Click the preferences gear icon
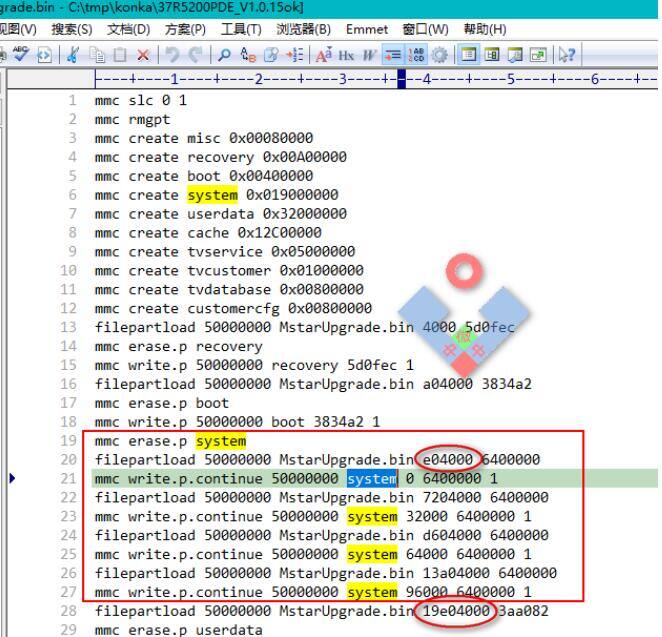 coord(437,54)
